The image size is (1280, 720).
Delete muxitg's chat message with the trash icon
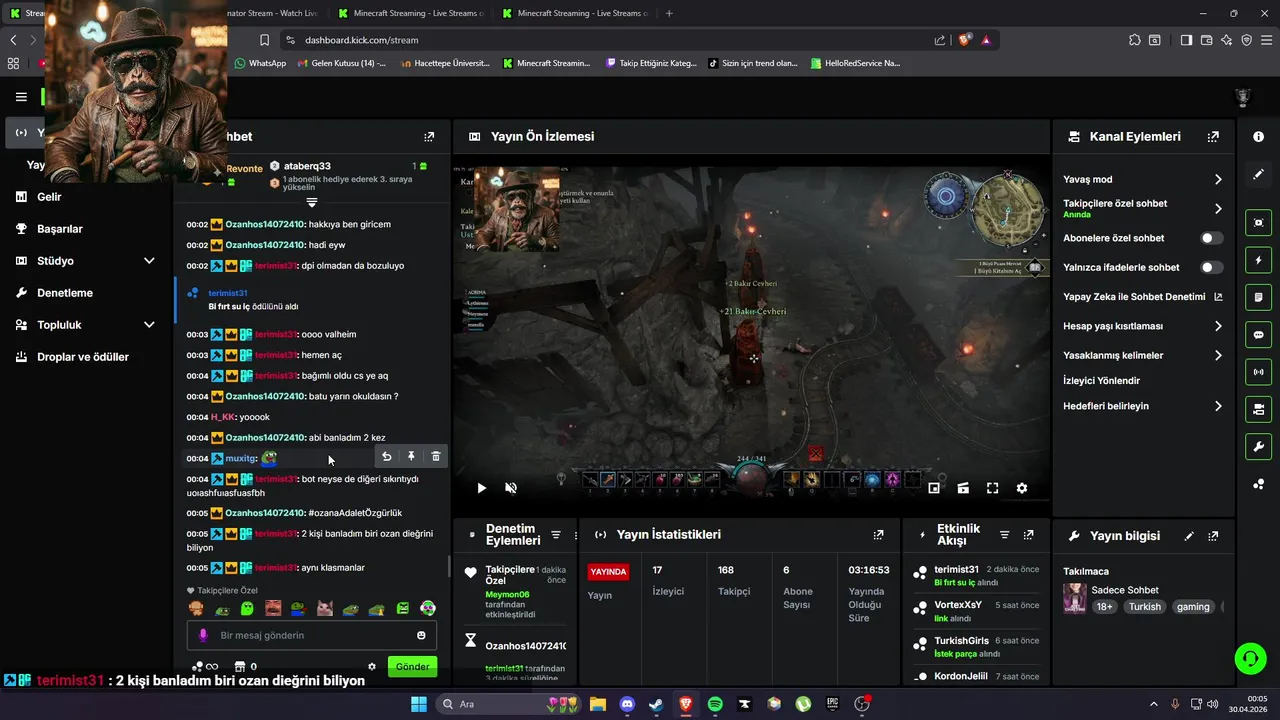[x=436, y=456]
